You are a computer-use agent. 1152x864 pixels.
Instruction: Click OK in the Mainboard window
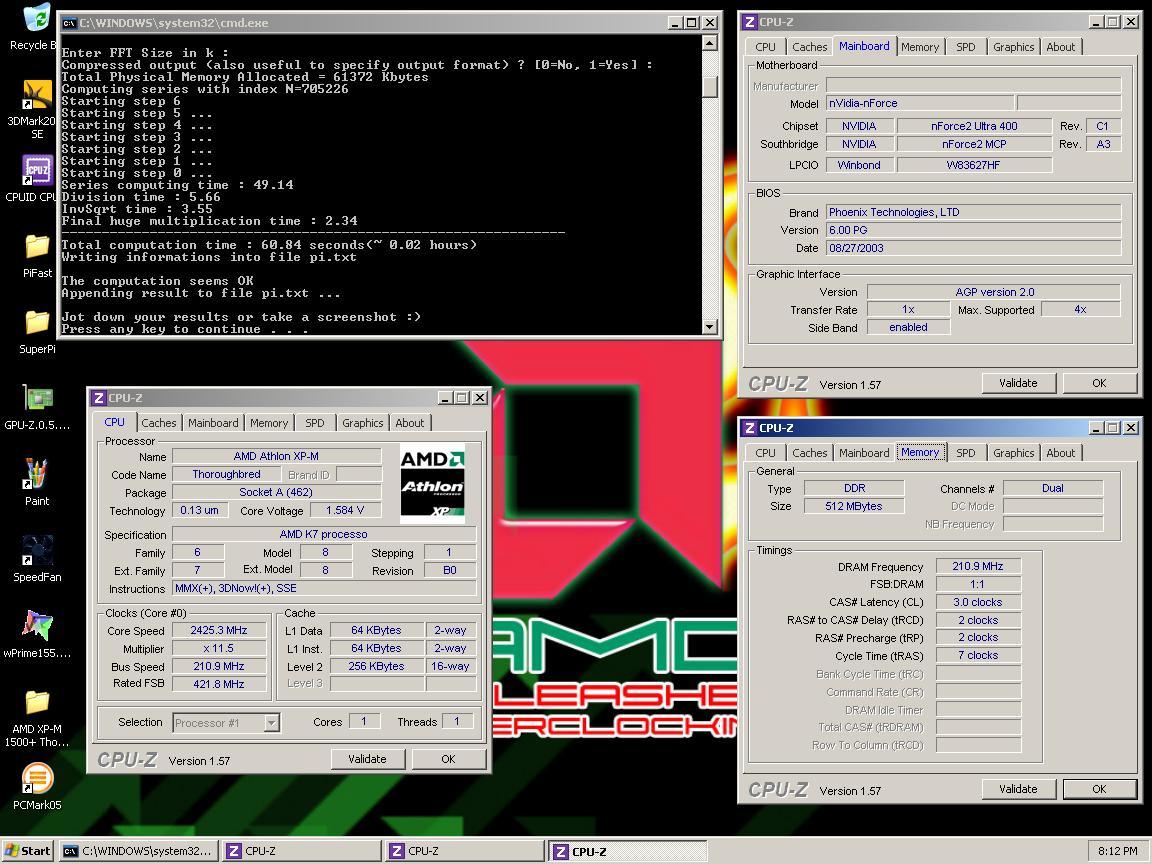pyautogui.click(x=1099, y=383)
